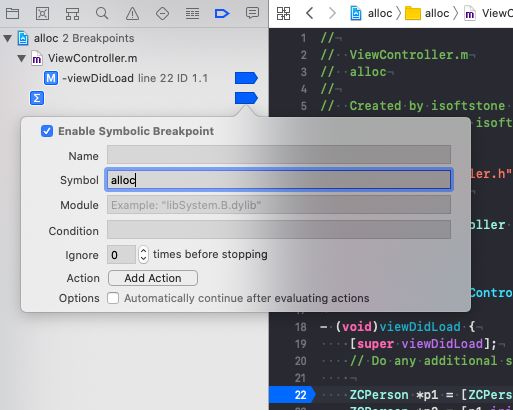Collapse the ViewController.m breakpoint group
The image size is (513, 410).
(22, 58)
